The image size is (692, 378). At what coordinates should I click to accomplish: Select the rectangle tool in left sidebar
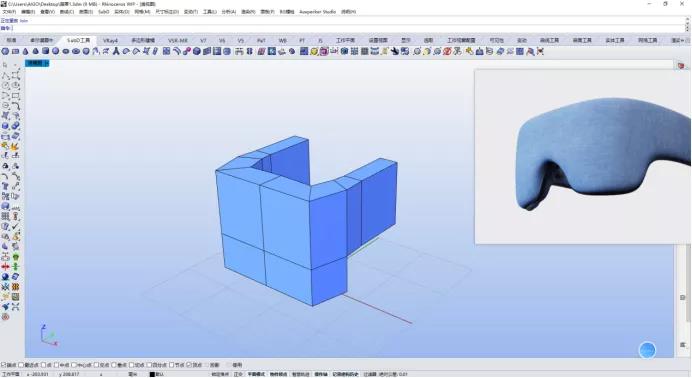[x=15, y=96]
